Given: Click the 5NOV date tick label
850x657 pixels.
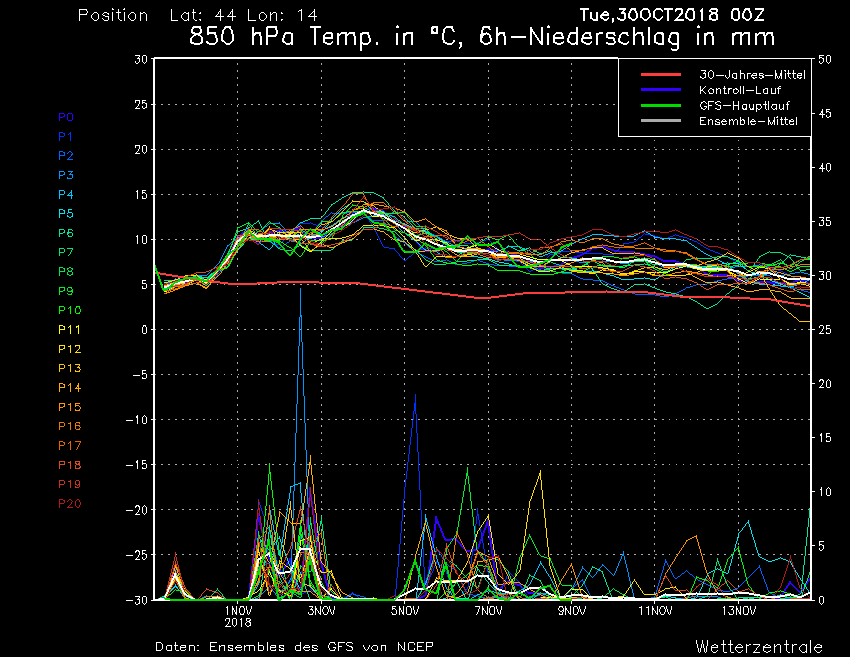Looking at the screenshot, I should [404, 610].
